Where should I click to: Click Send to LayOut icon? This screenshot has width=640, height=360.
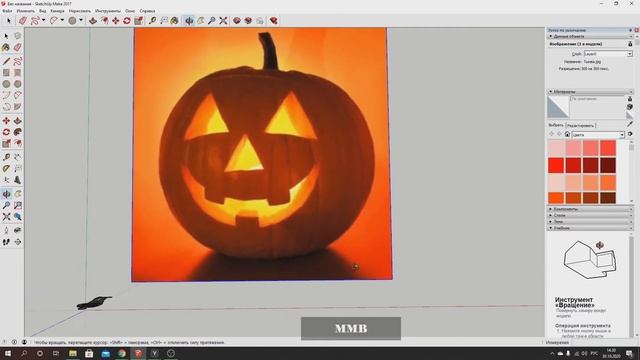tap(260, 20)
